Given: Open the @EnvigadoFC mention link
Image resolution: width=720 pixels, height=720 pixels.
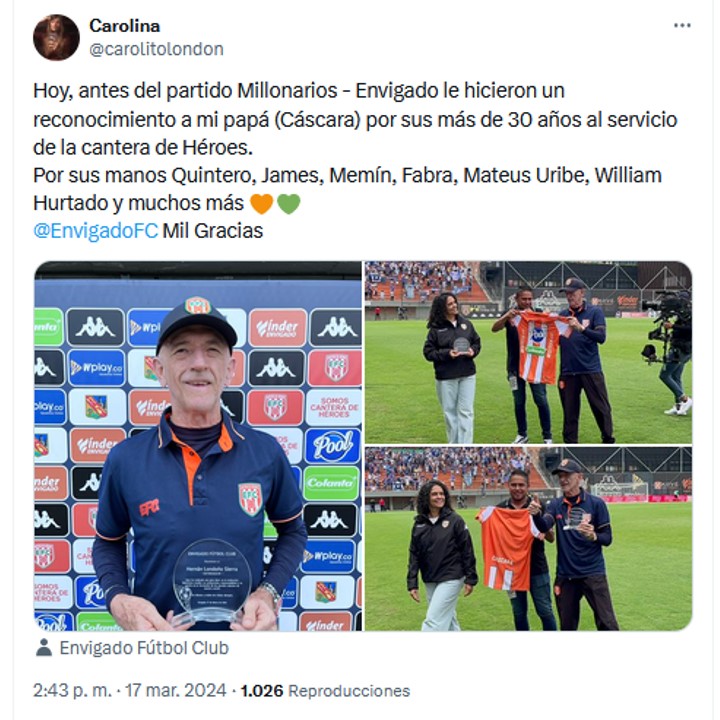Looking at the screenshot, I should 96,231.
